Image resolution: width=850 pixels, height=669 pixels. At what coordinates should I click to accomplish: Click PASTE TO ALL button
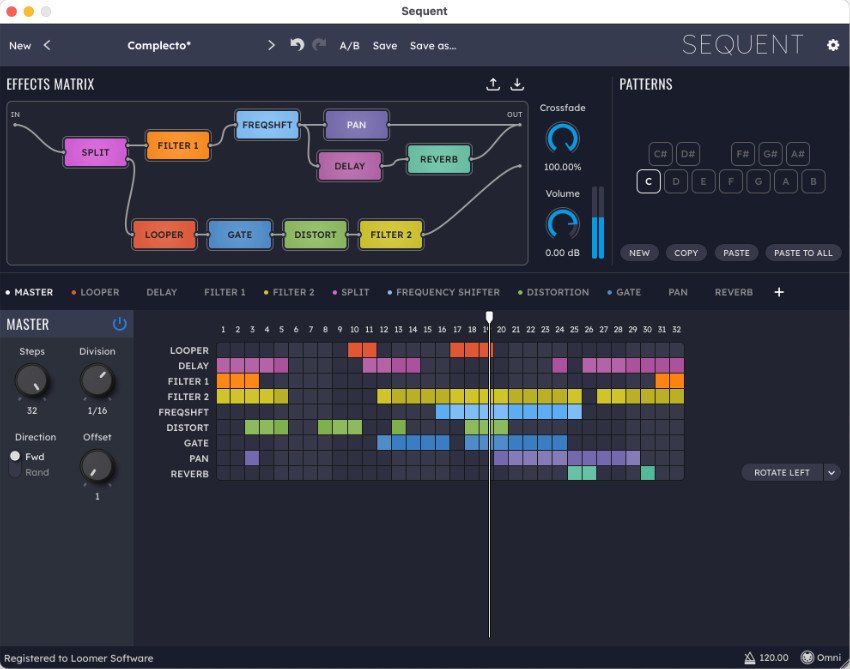pyautogui.click(x=803, y=253)
